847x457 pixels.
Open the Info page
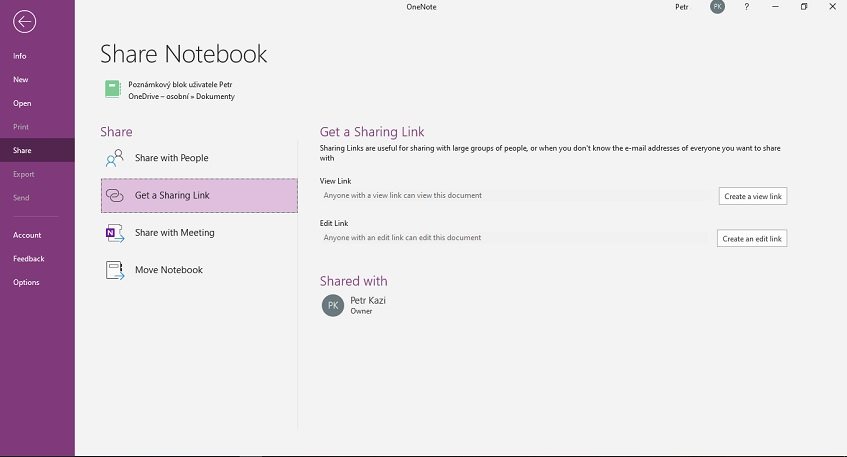pos(37,56)
